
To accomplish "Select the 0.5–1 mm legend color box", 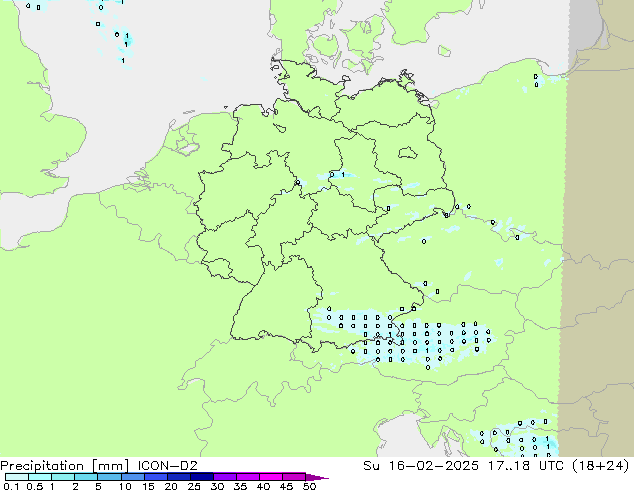I will [40, 477].
